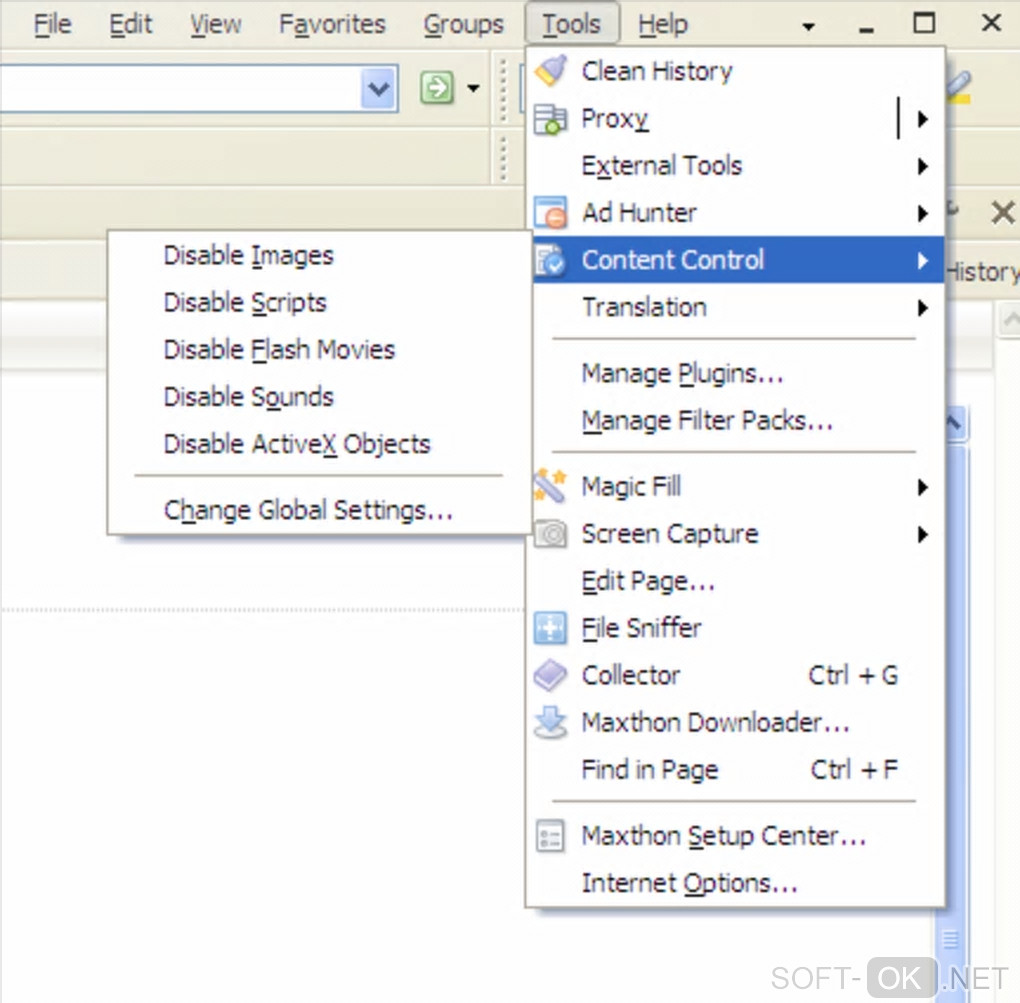Expand the Go button dropdown arrow

[474, 88]
